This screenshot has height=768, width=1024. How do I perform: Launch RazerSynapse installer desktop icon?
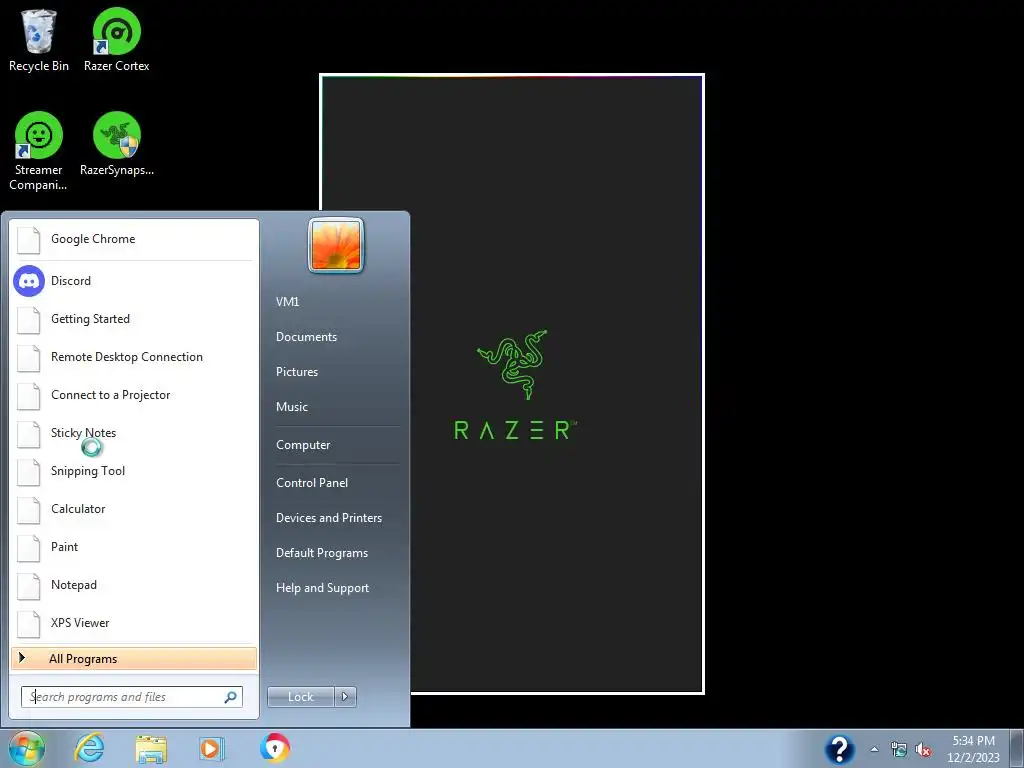point(116,144)
